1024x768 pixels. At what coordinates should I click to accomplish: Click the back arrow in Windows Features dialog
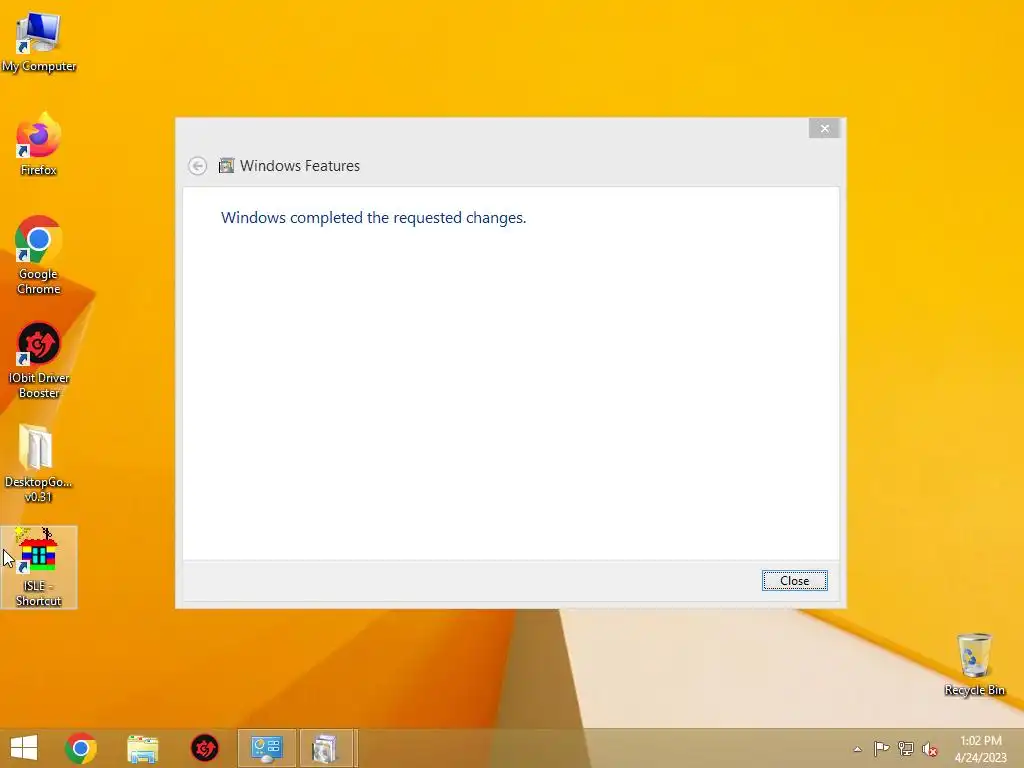pyautogui.click(x=197, y=166)
